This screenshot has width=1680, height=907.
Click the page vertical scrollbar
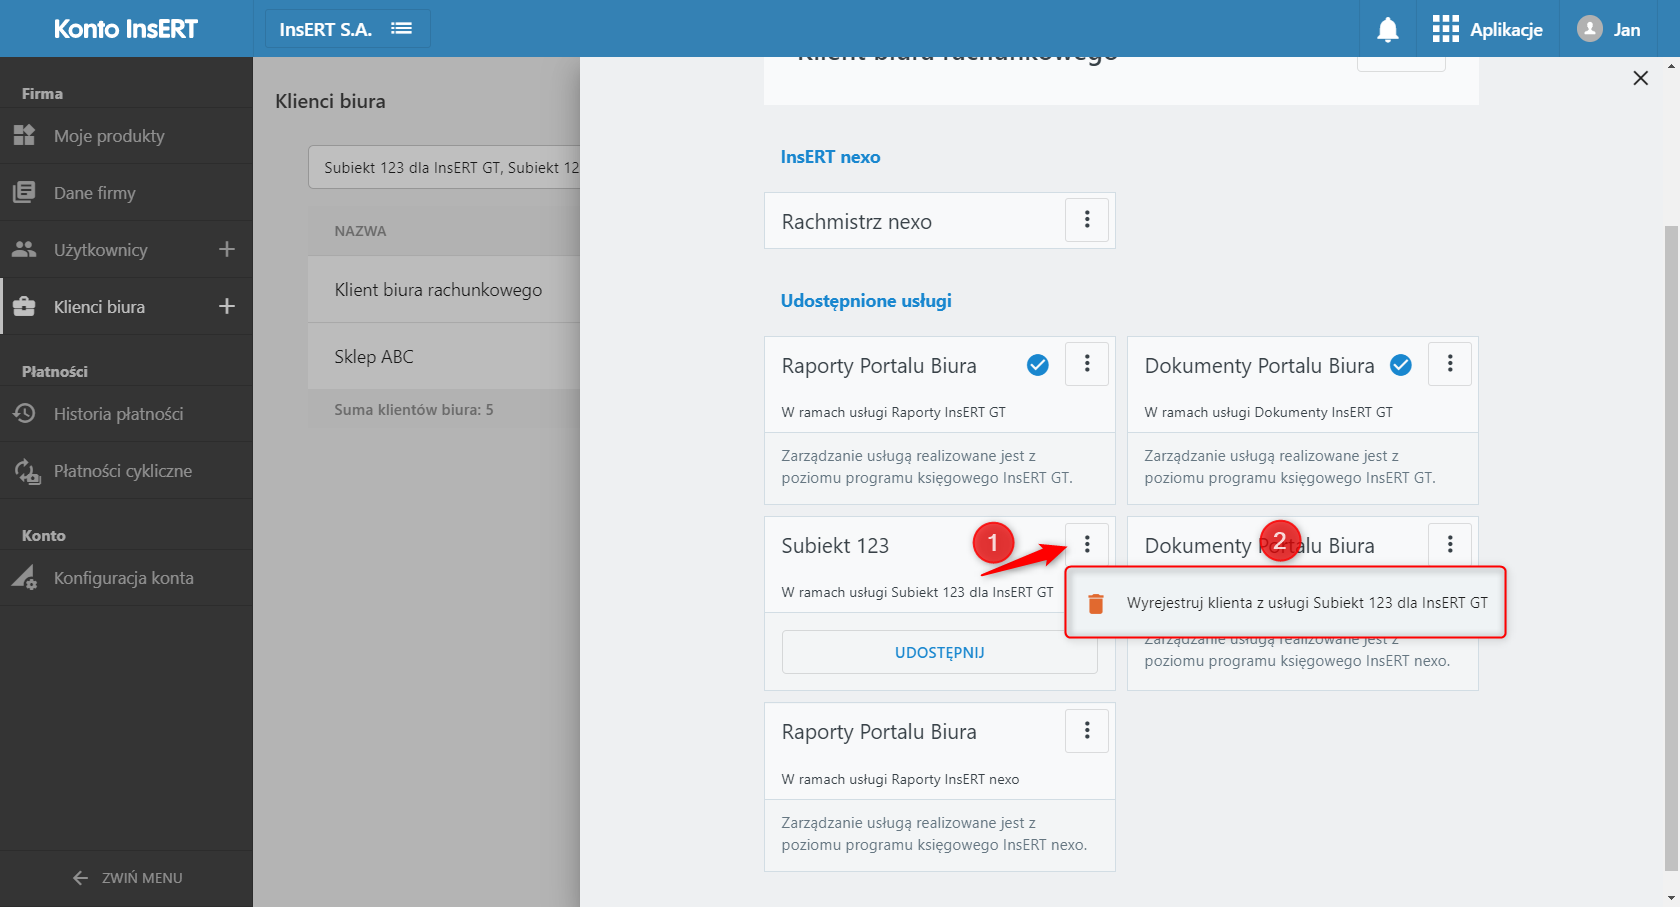(x=1671, y=546)
